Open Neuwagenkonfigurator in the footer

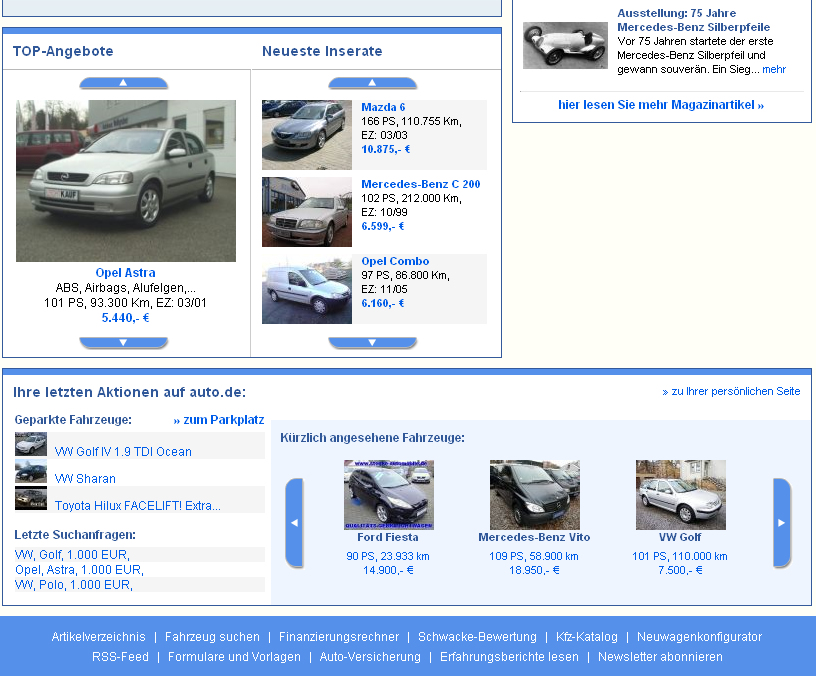pos(699,637)
